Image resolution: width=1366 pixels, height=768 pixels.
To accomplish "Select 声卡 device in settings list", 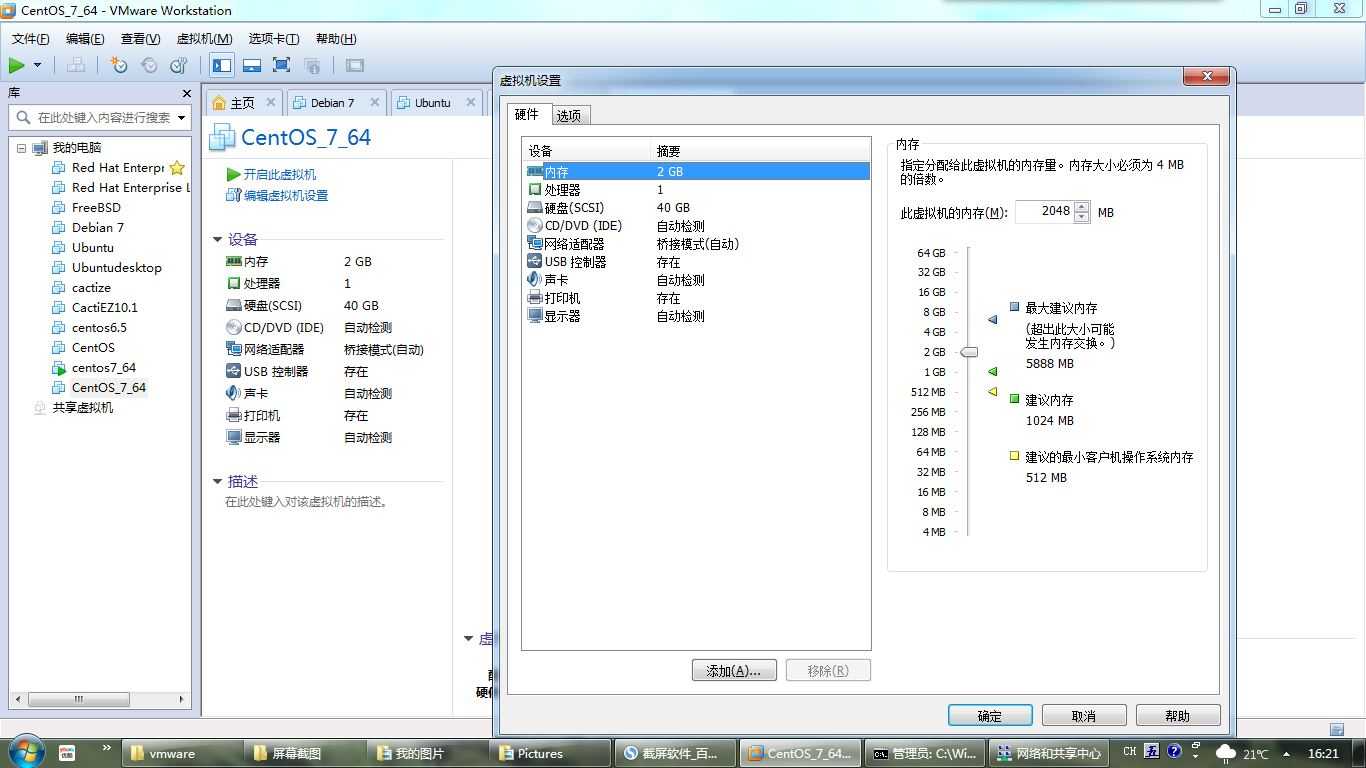I will [697, 280].
